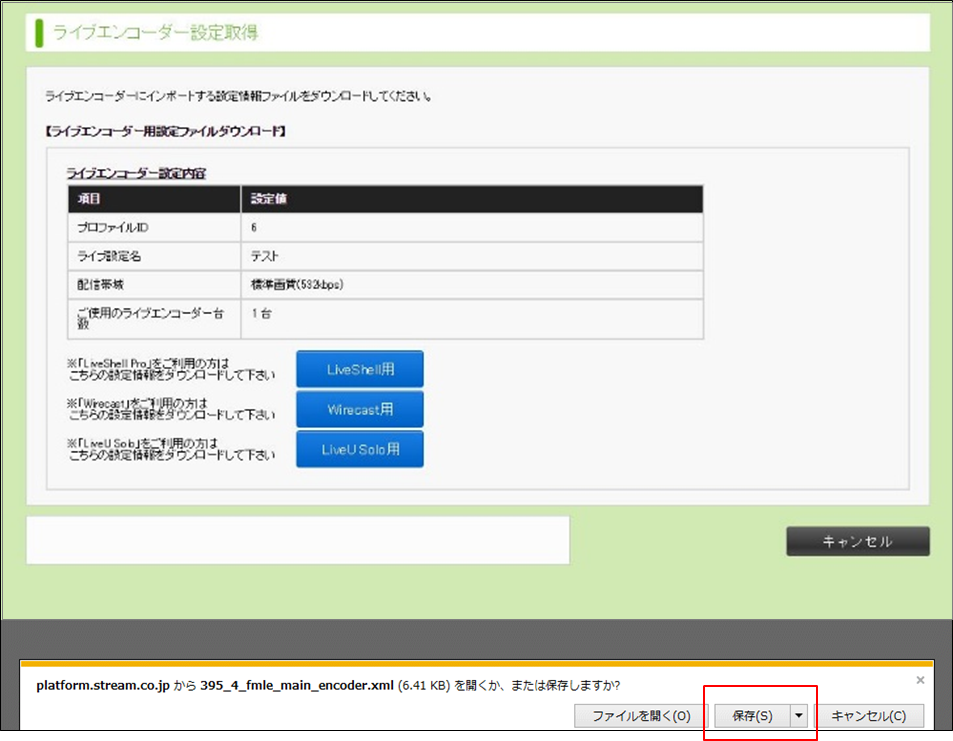
Task: Select the 395_4_fmle_main_encoder.xml file name
Action: pos(297,685)
